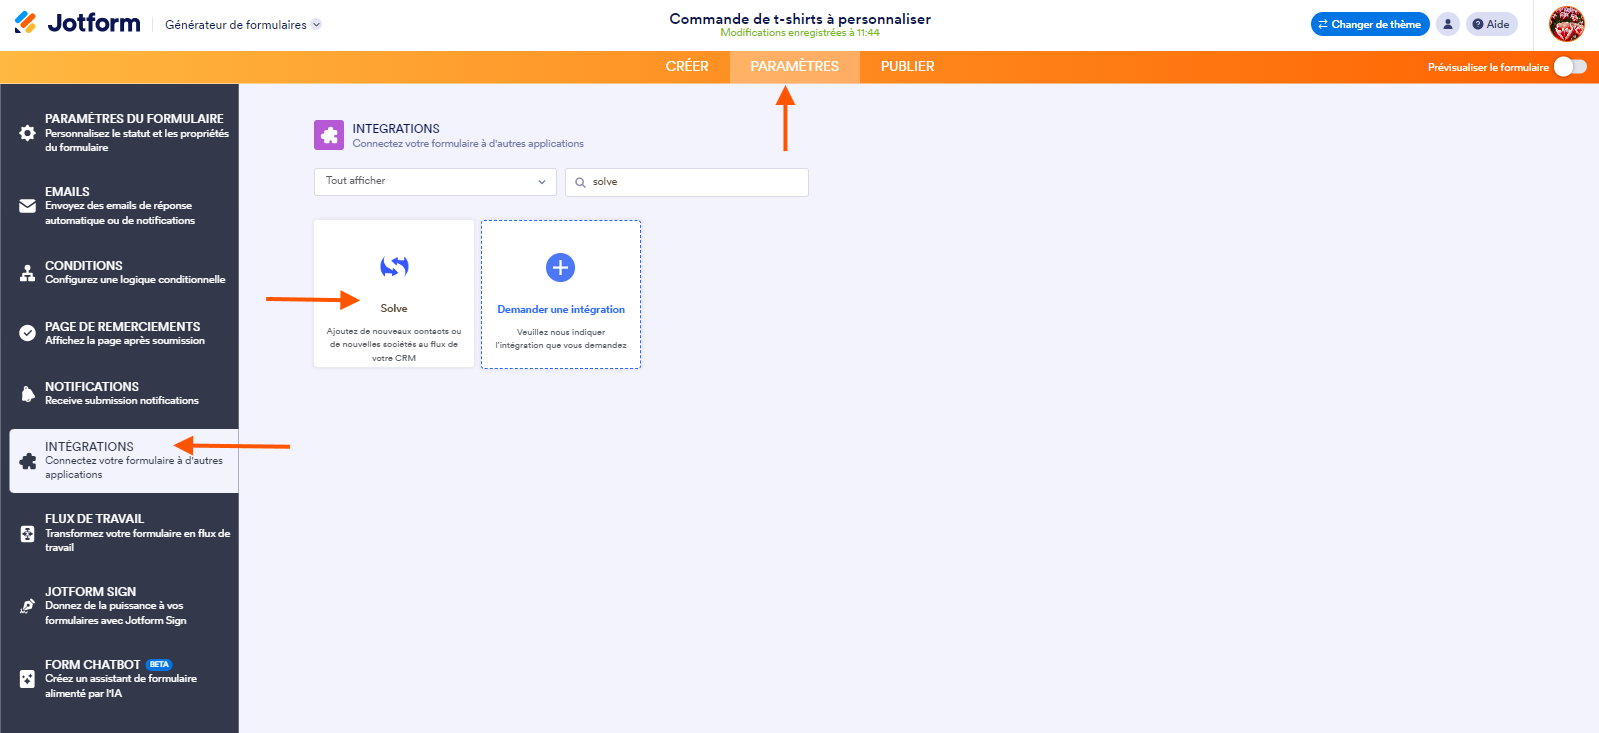Open the Solve integration card
The width and height of the screenshot is (1599, 733).
coord(394,294)
